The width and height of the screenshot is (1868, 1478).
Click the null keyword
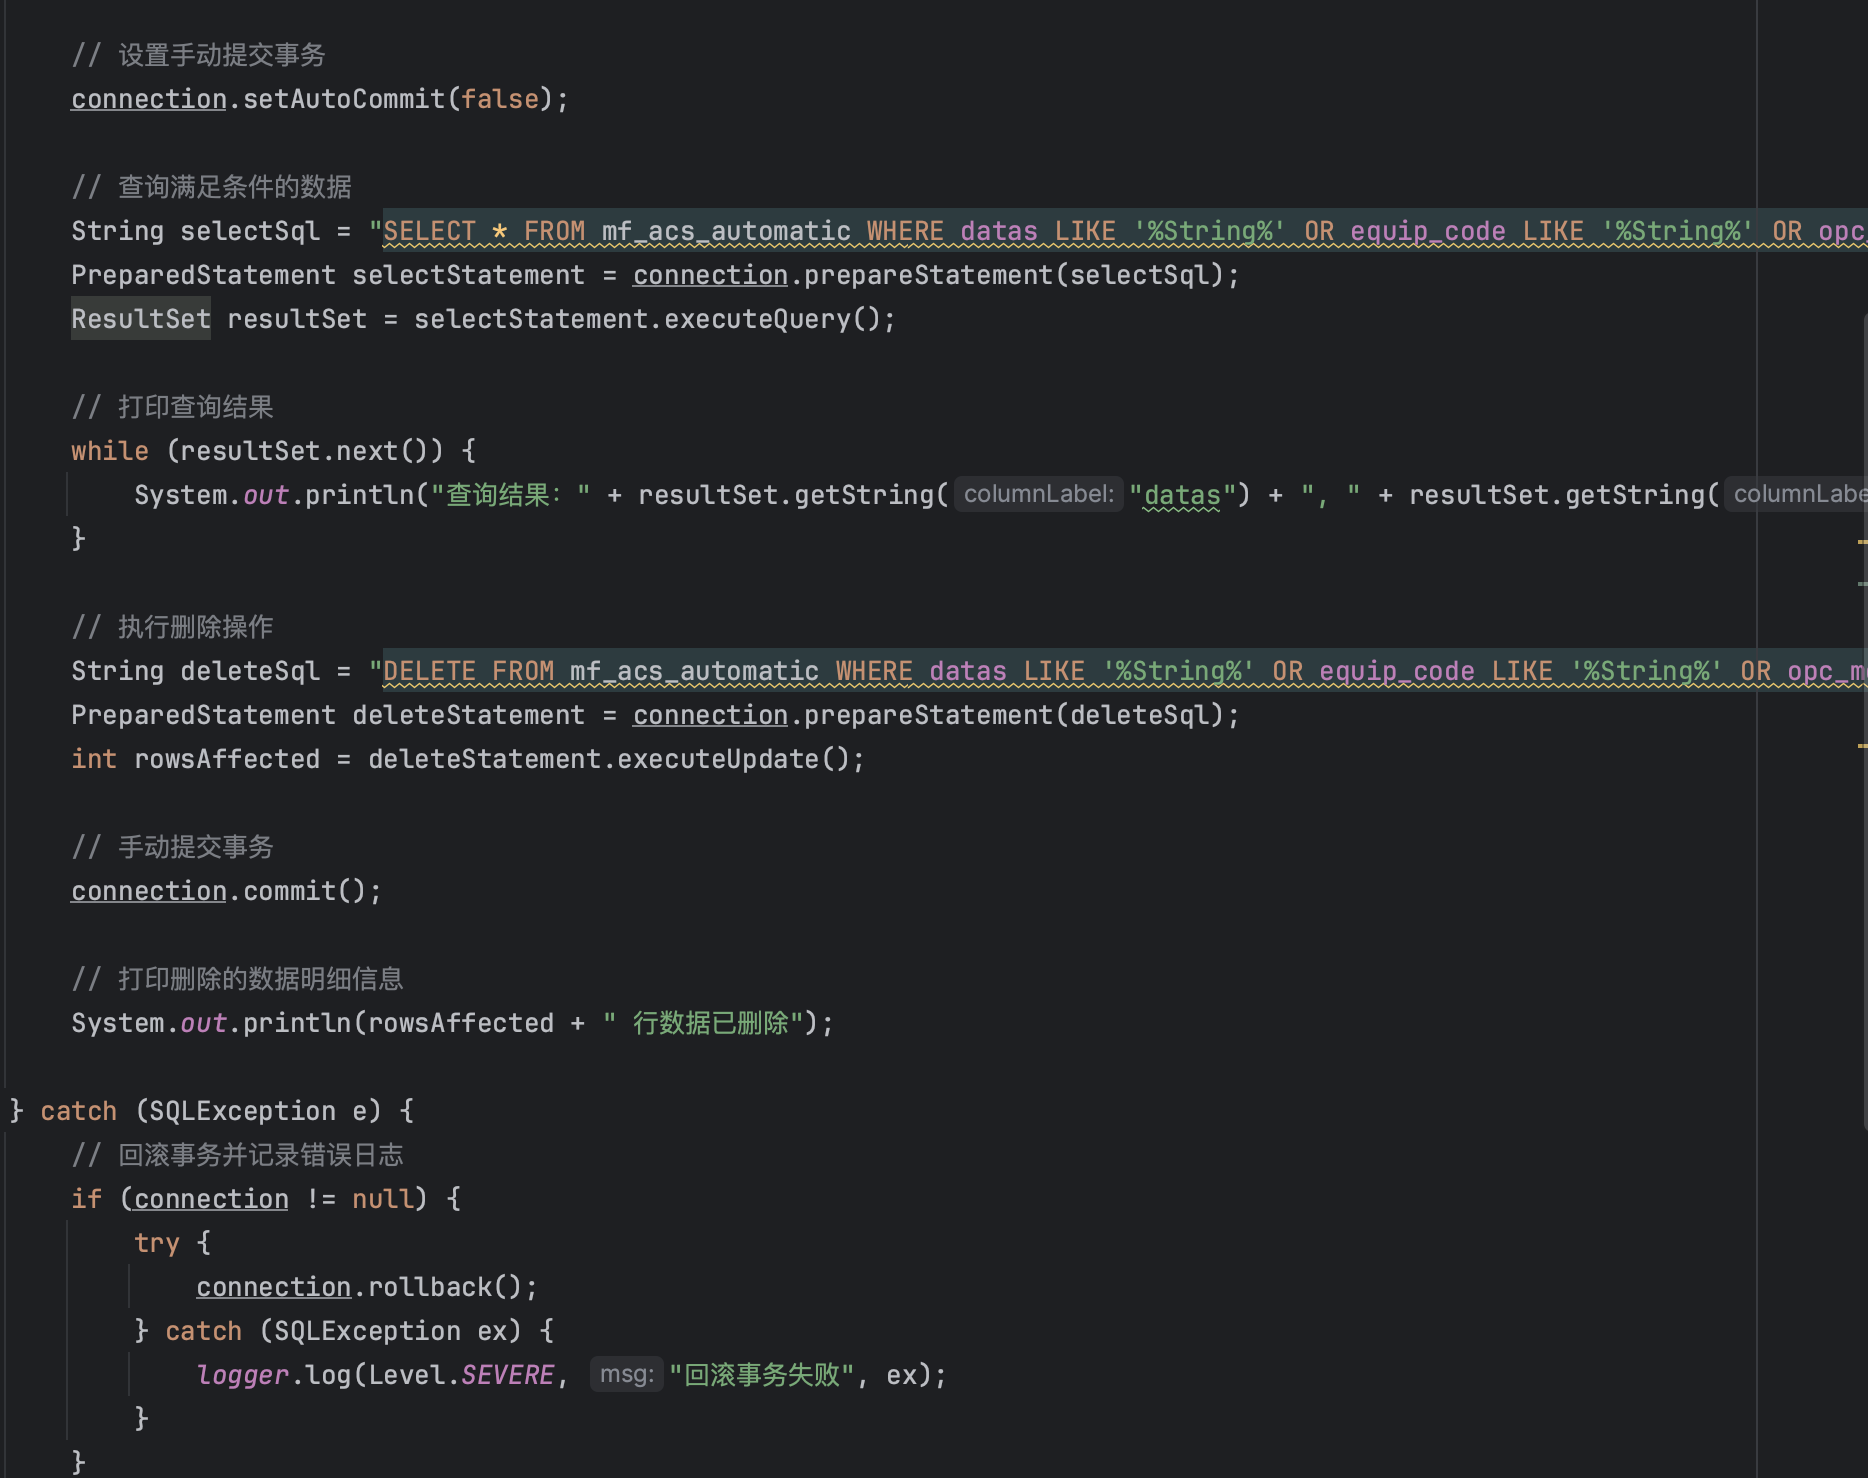coord(383,1199)
